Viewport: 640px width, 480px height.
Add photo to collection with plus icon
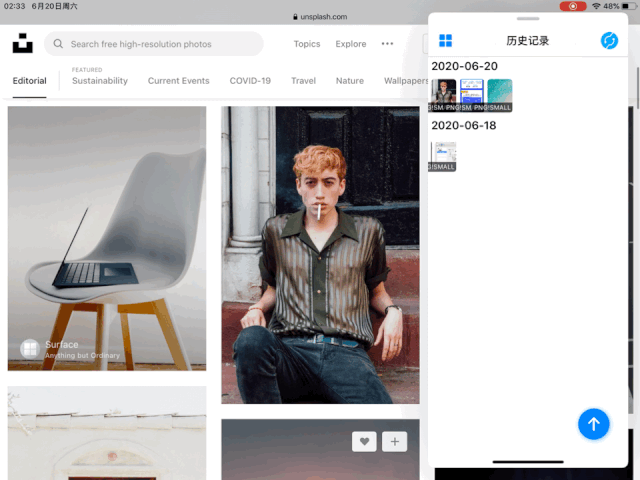(395, 441)
